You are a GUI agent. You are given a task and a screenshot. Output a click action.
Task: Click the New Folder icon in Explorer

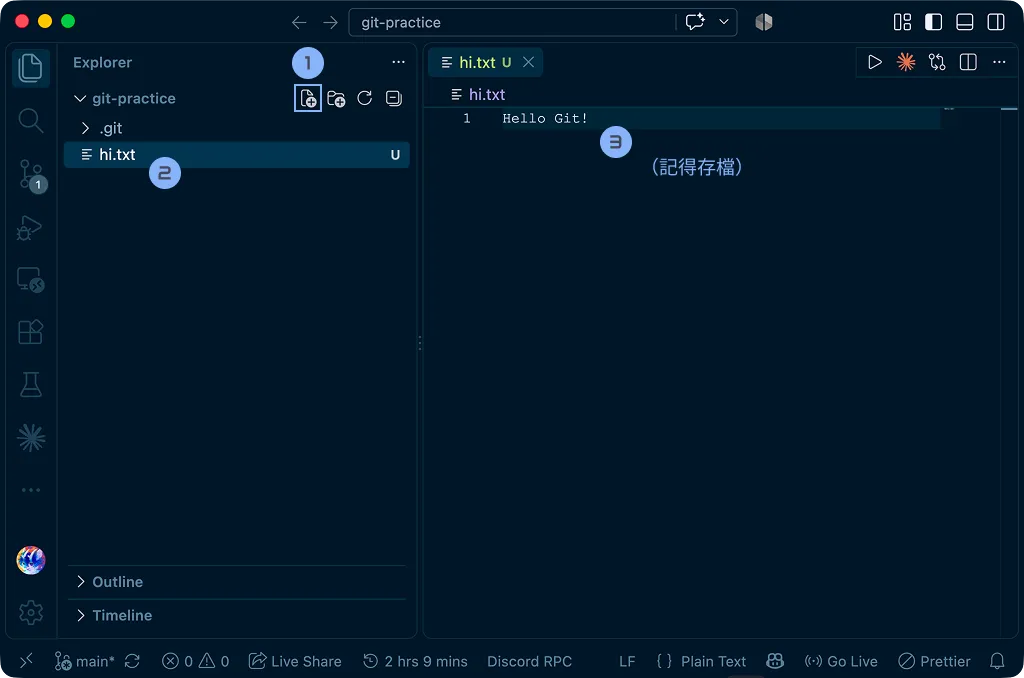point(336,99)
